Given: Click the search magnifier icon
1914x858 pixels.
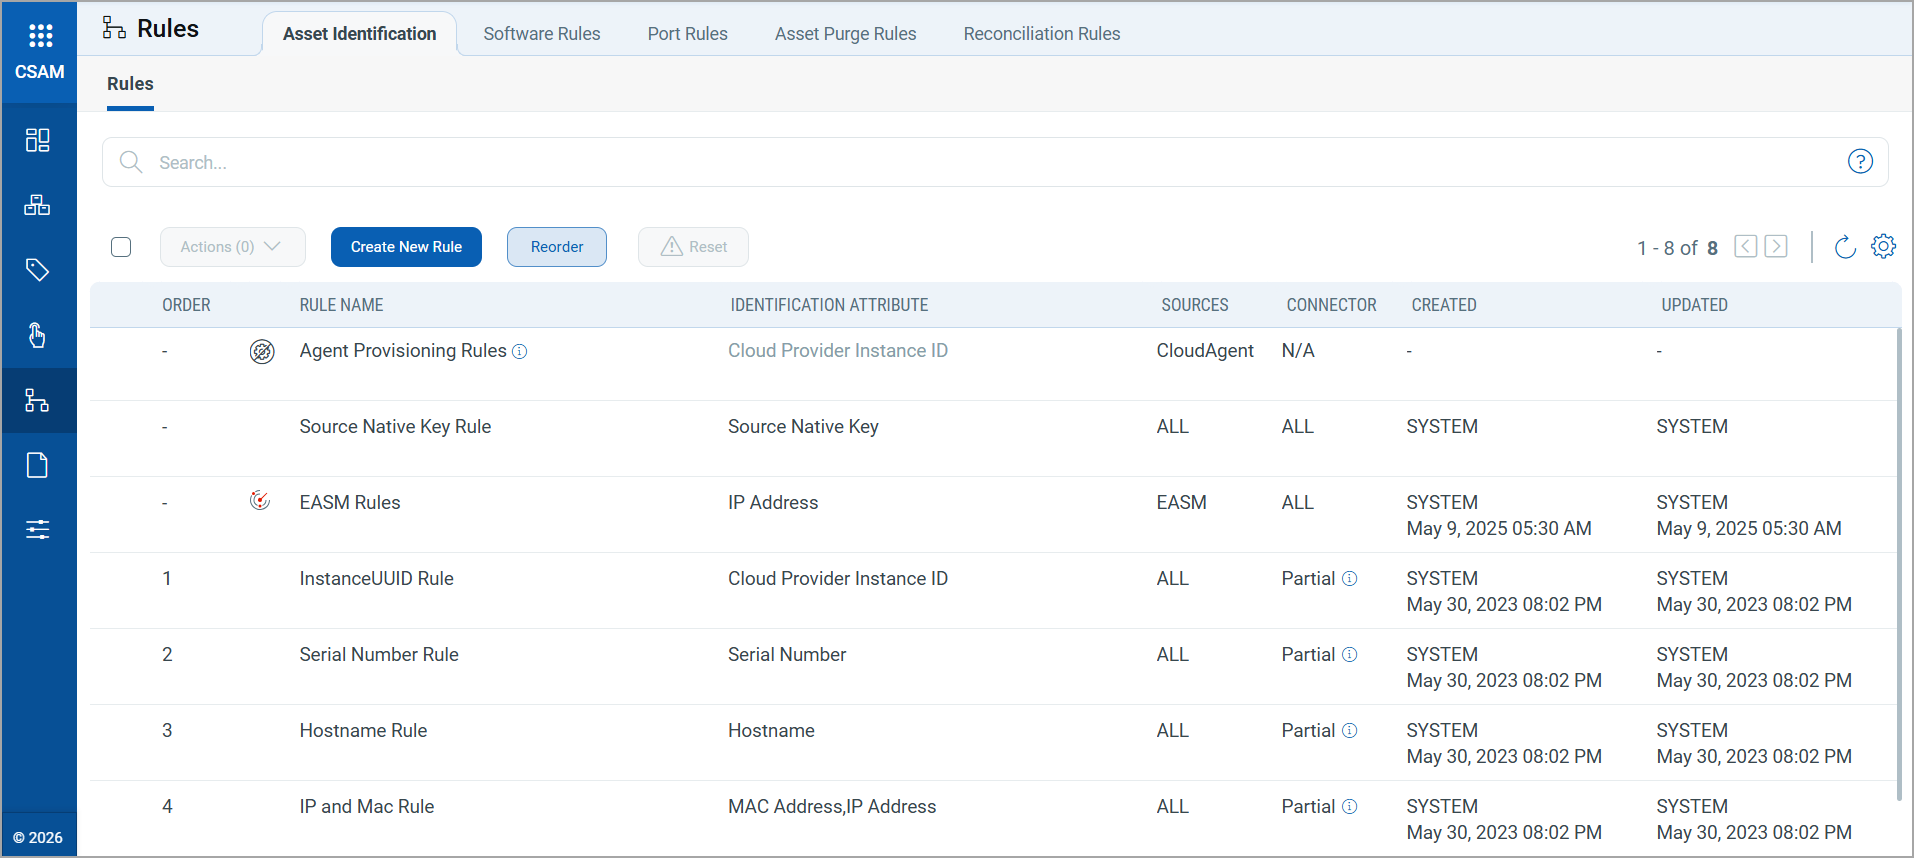Looking at the screenshot, I should coord(131,162).
